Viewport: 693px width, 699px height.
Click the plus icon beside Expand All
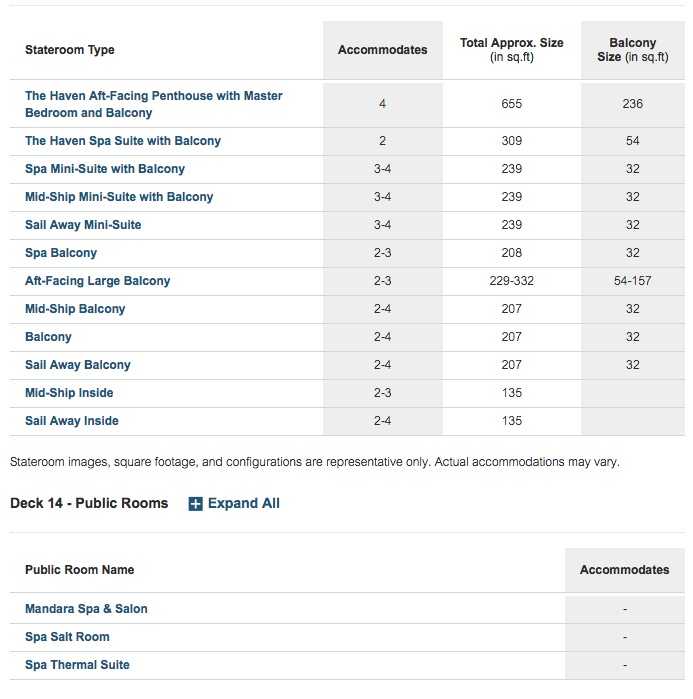[195, 504]
